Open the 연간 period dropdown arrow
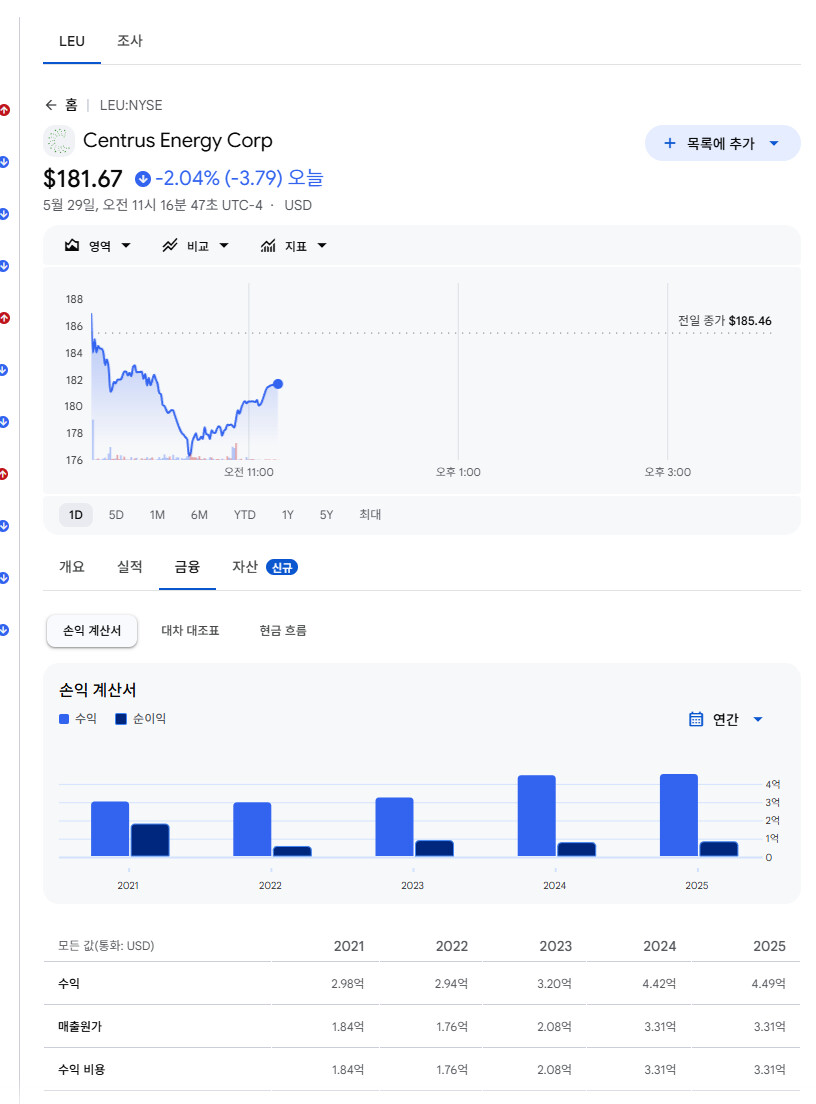The width and height of the screenshot is (816, 1104). pyautogui.click(x=758, y=720)
